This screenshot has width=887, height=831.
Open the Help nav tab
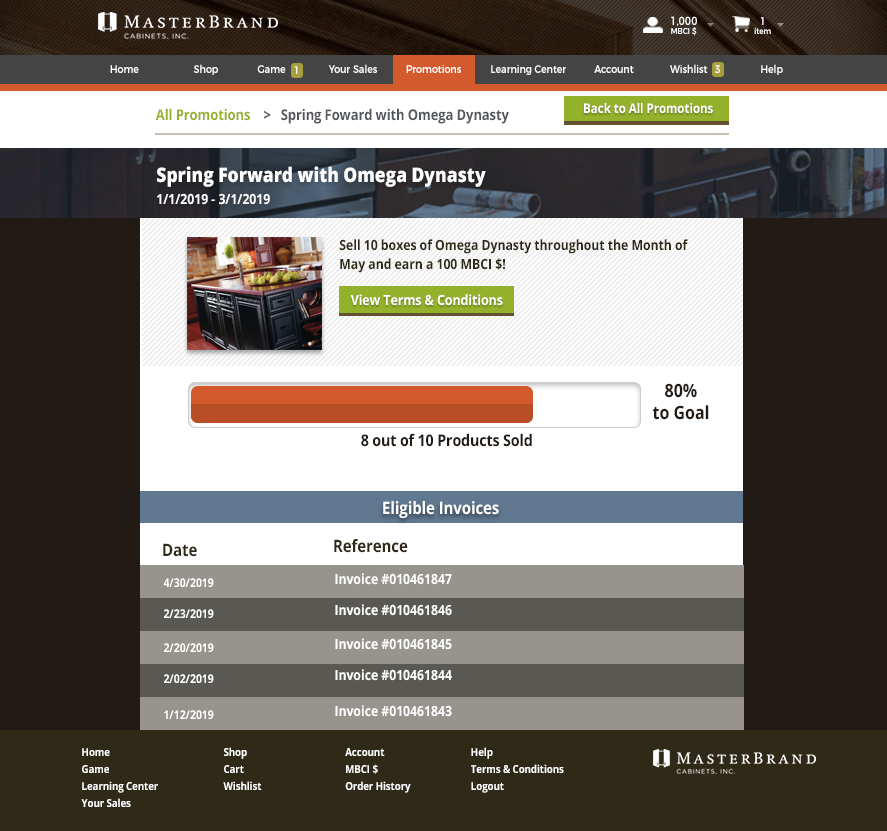point(771,69)
